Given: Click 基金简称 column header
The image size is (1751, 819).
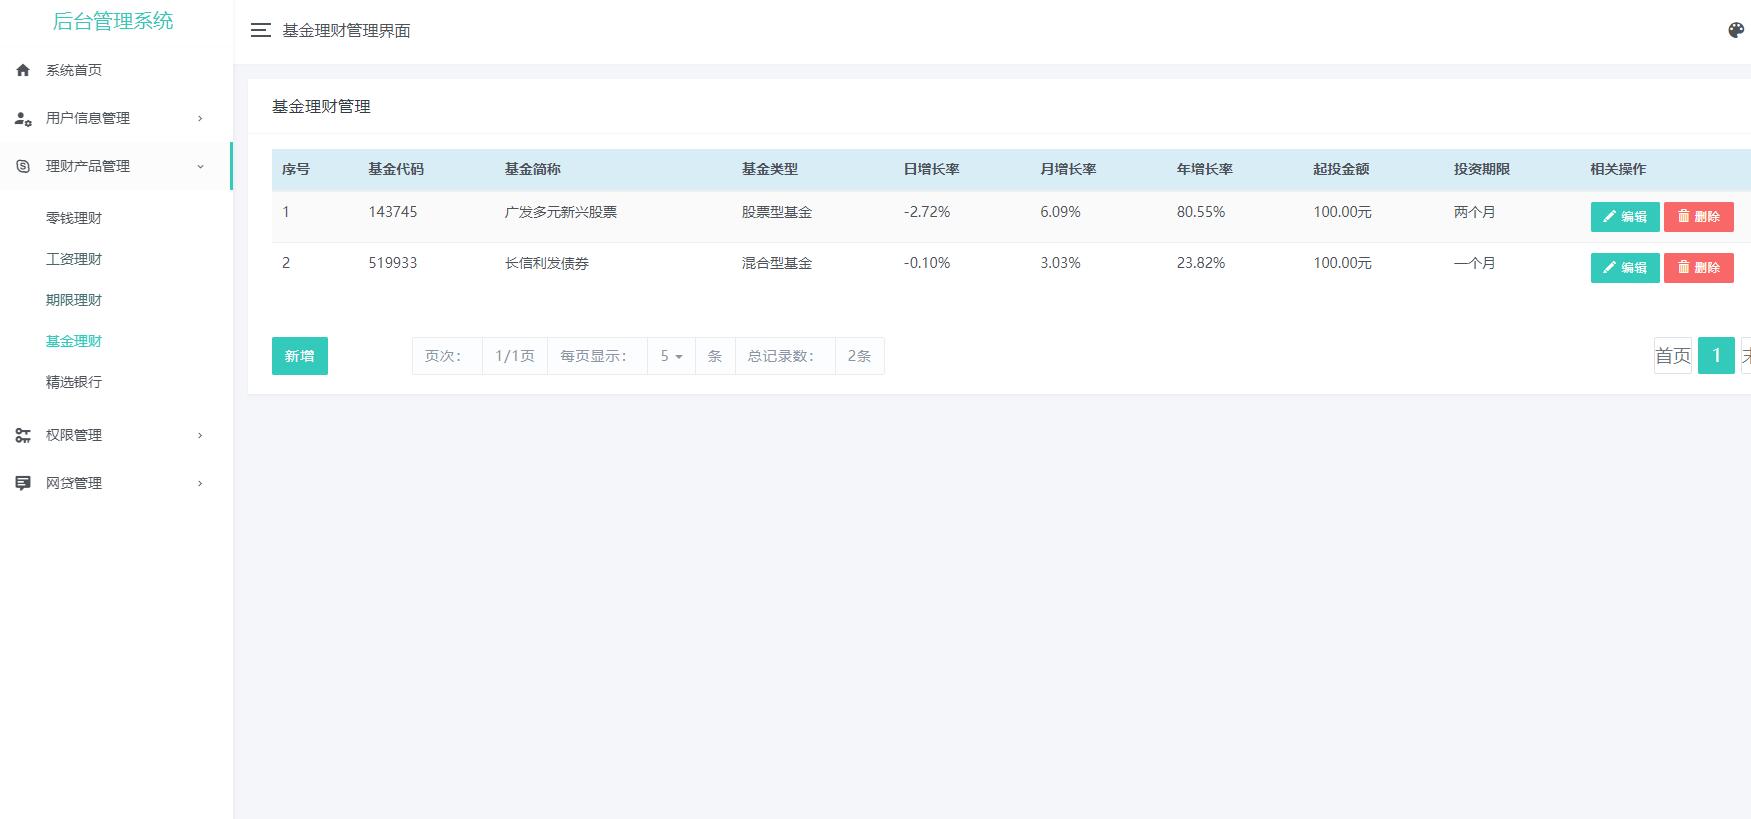Looking at the screenshot, I should click(x=533, y=169).
